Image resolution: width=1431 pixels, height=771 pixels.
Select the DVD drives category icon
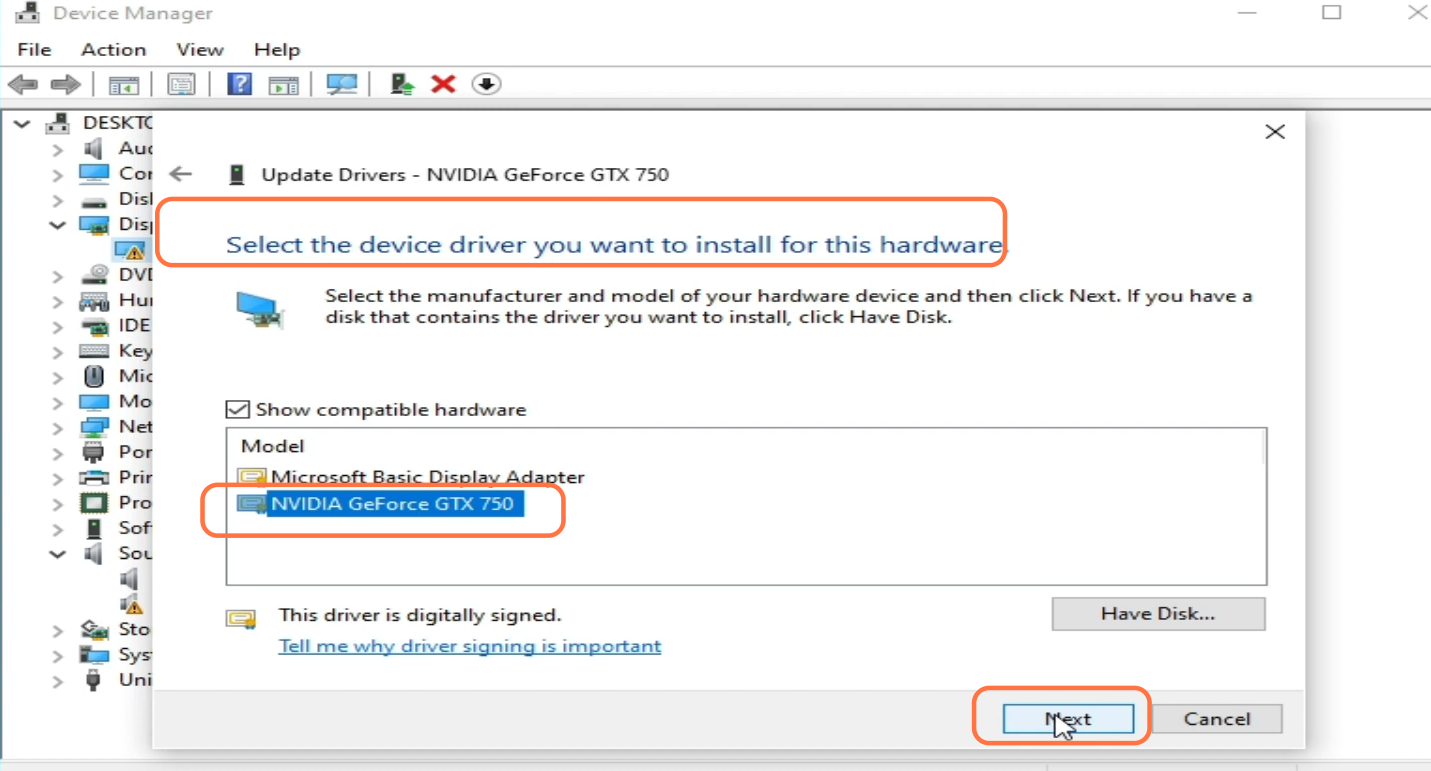94,275
